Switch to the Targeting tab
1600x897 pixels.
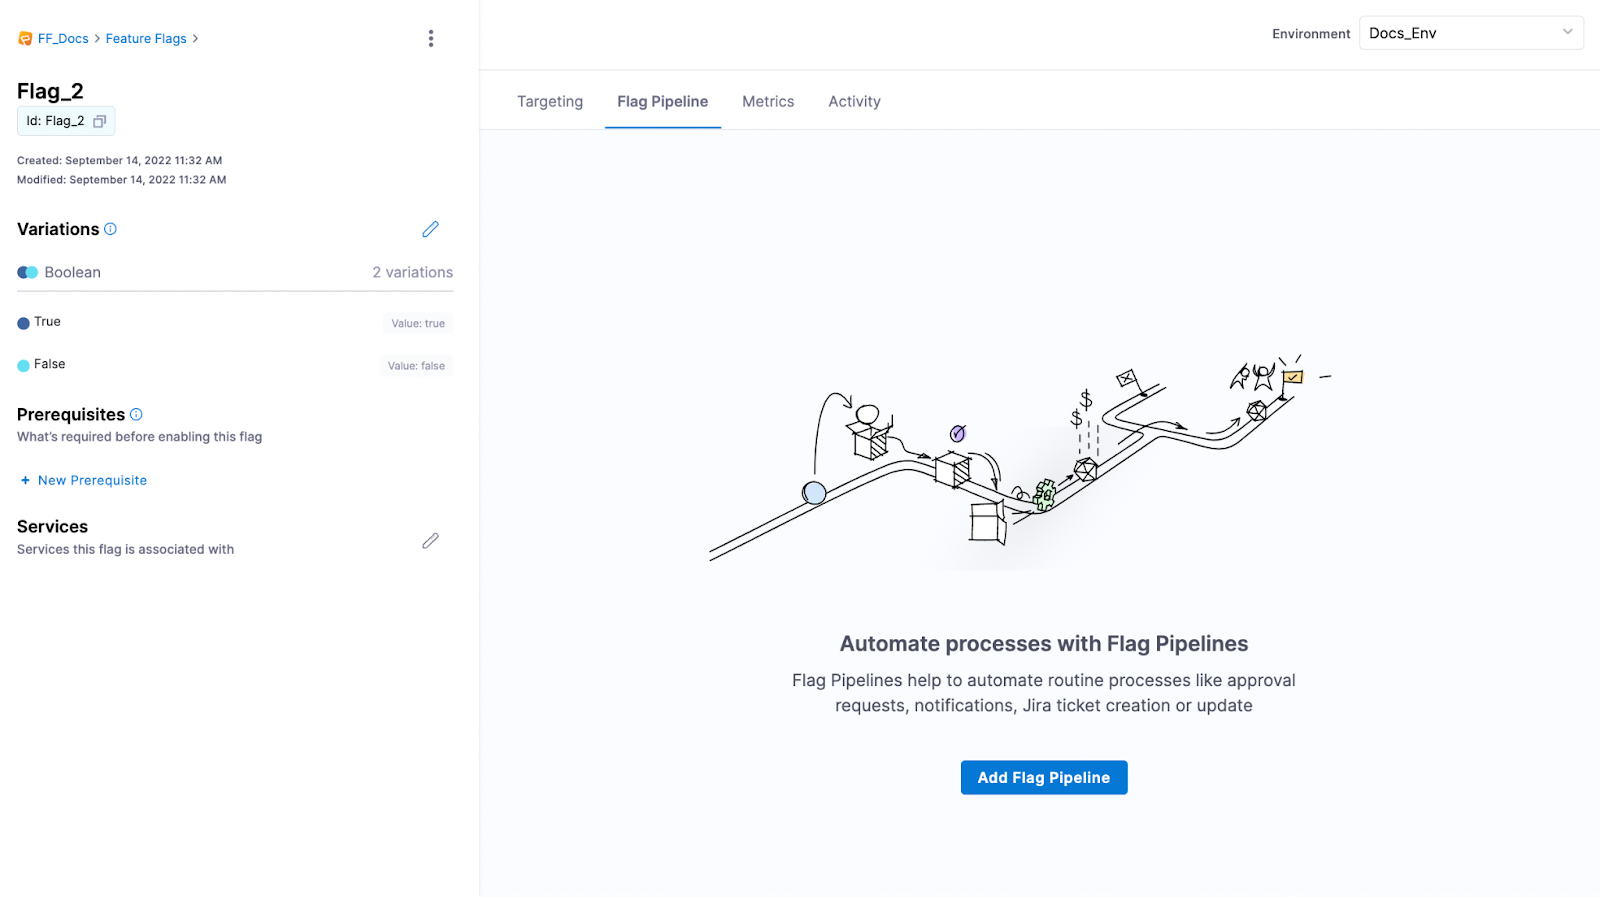point(550,102)
